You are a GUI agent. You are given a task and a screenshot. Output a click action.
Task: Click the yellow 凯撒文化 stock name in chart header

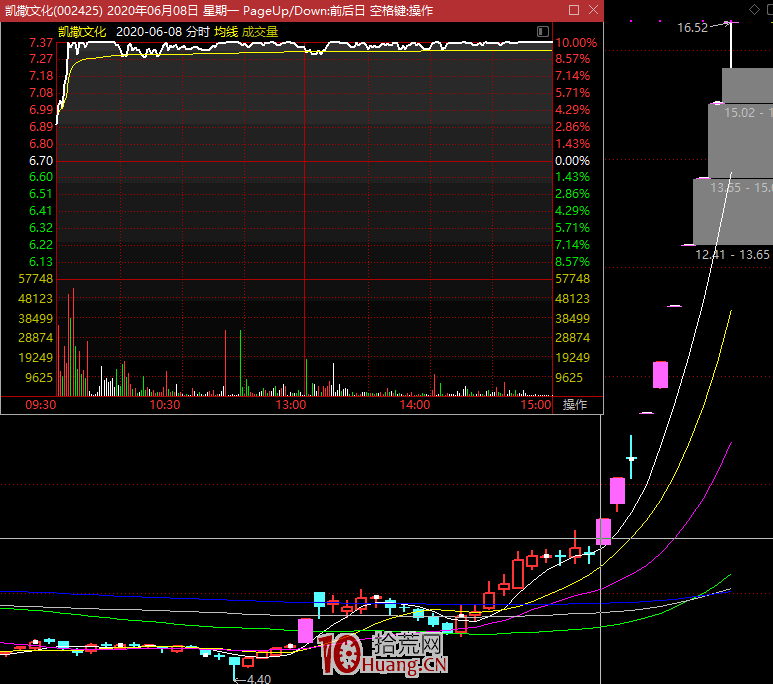pyautogui.click(x=82, y=32)
